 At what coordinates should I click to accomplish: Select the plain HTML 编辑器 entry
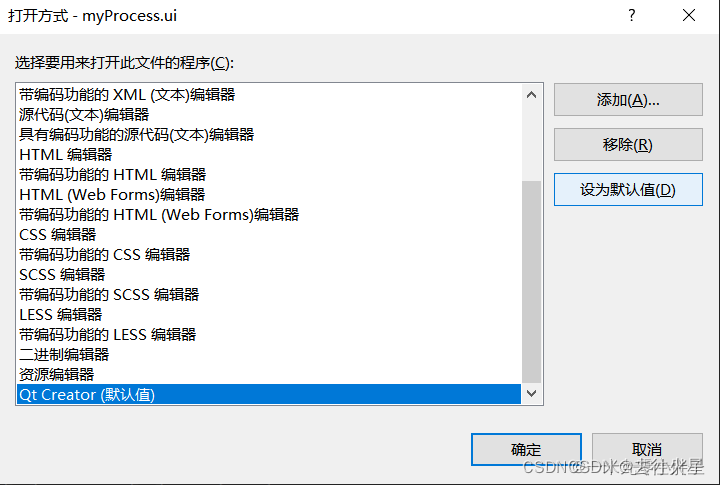269,155
